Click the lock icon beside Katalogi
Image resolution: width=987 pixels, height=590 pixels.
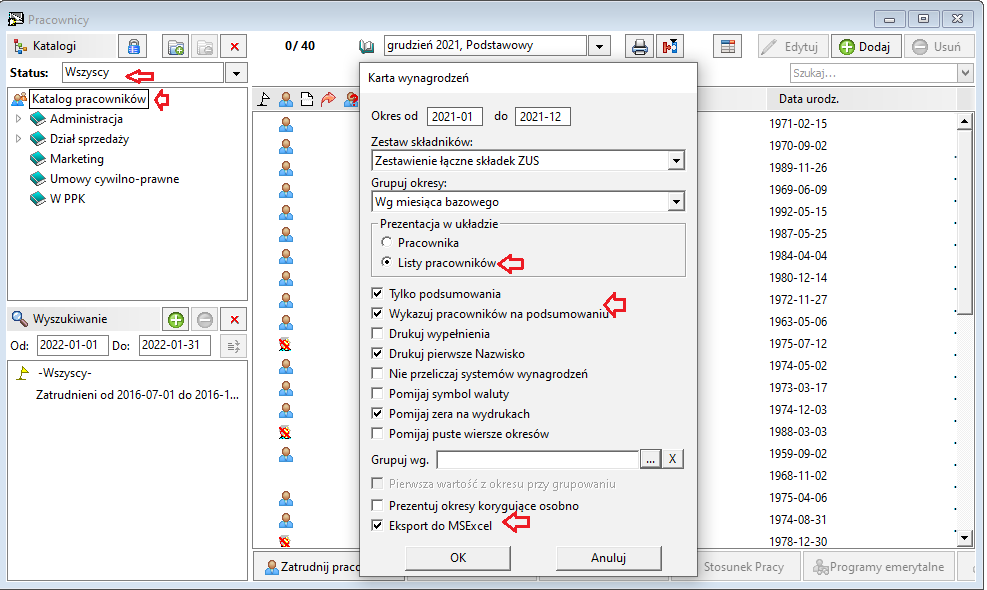click(133, 47)
